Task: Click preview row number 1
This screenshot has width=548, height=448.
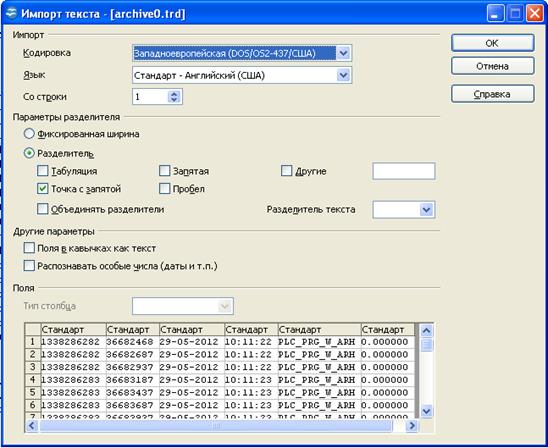Action: [33, 342]
